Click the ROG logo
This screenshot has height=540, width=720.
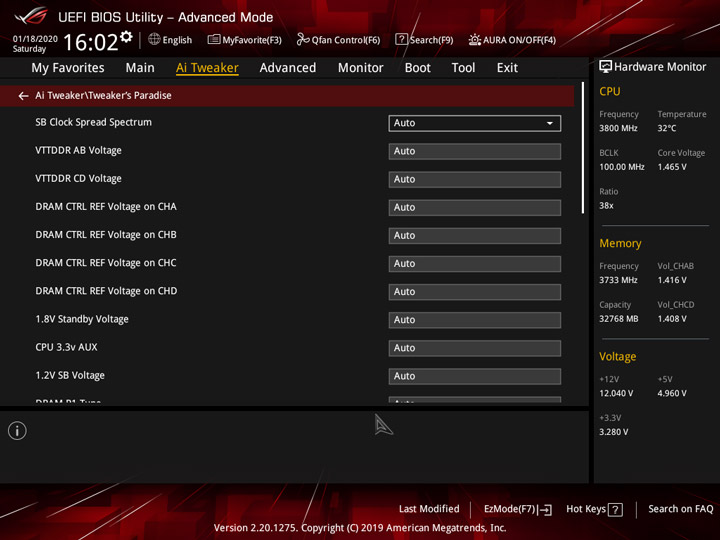[x=31, y=16]
